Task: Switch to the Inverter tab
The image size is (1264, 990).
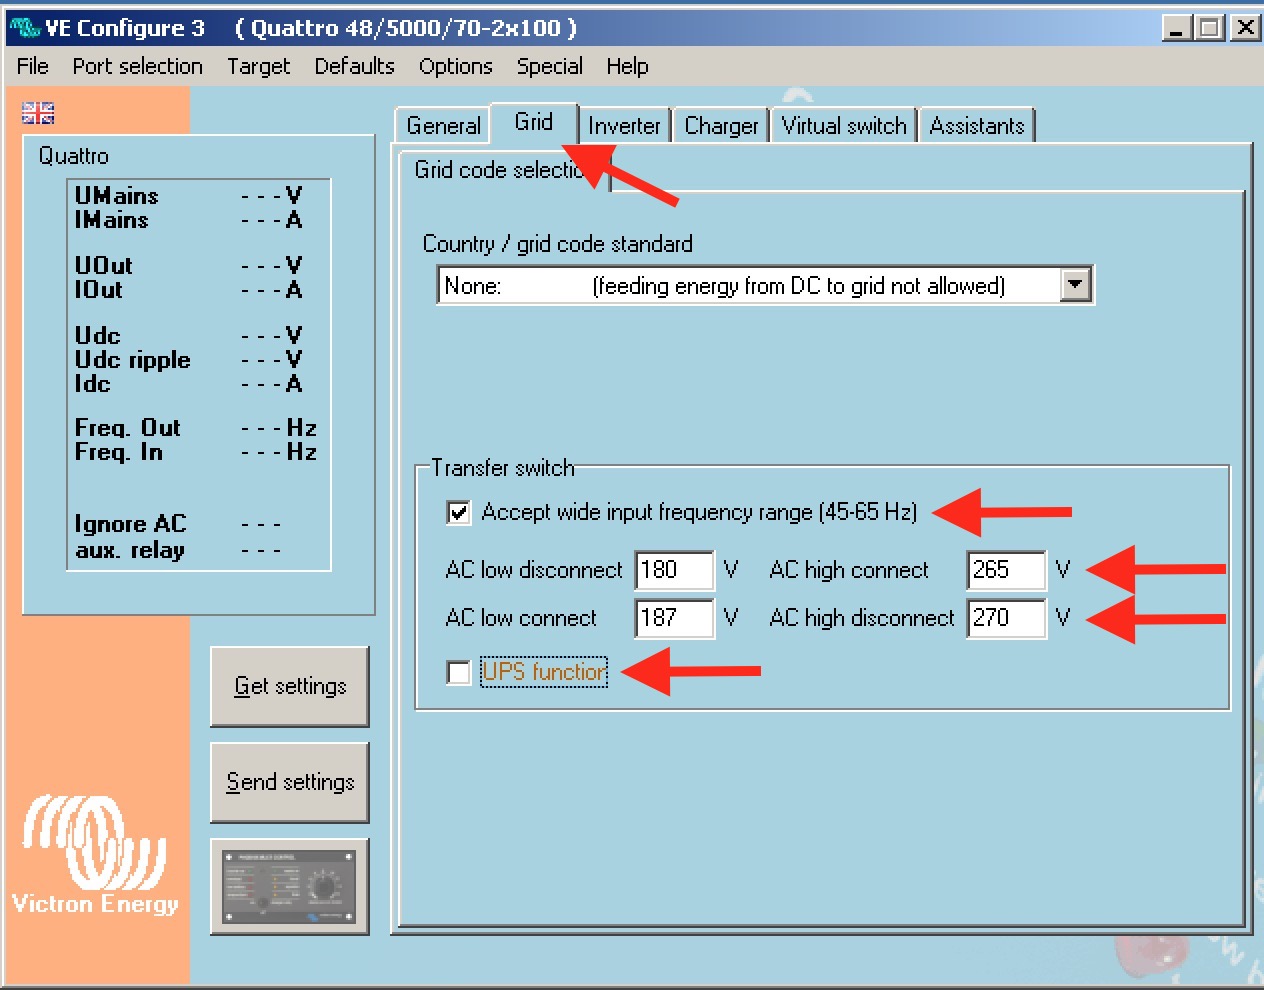Action: 624,126
